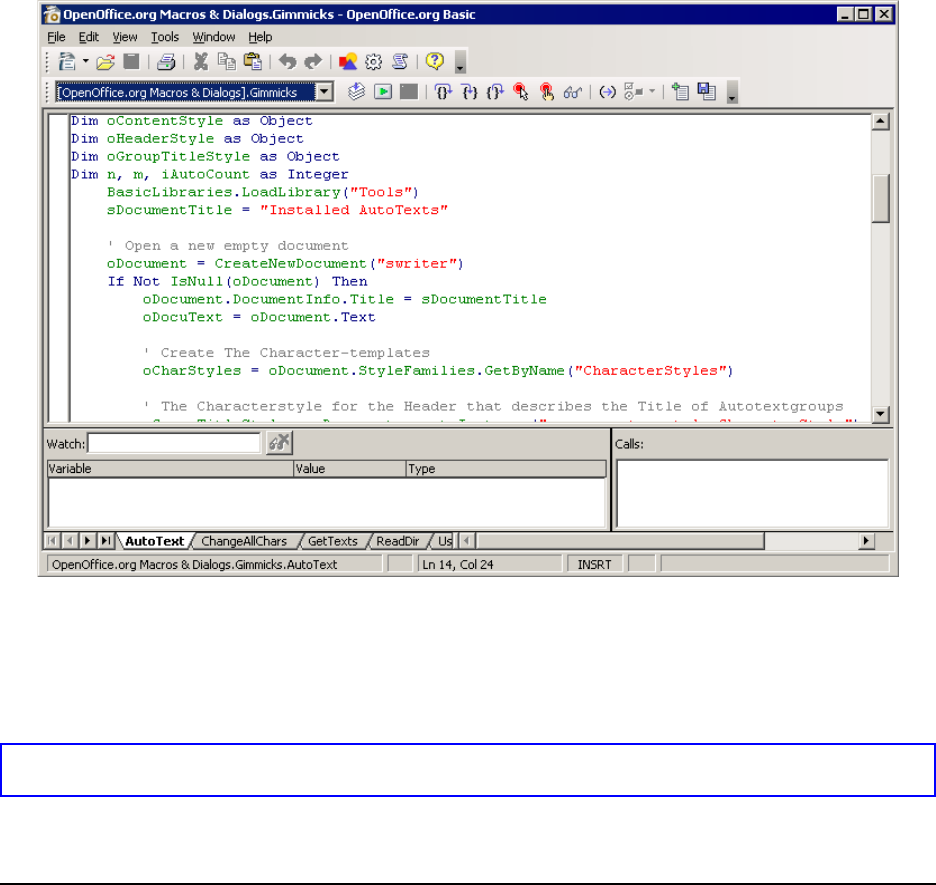Click the Stop macro square icon
This screenshot has height=885, width=936.
click(x=409, y=92)
